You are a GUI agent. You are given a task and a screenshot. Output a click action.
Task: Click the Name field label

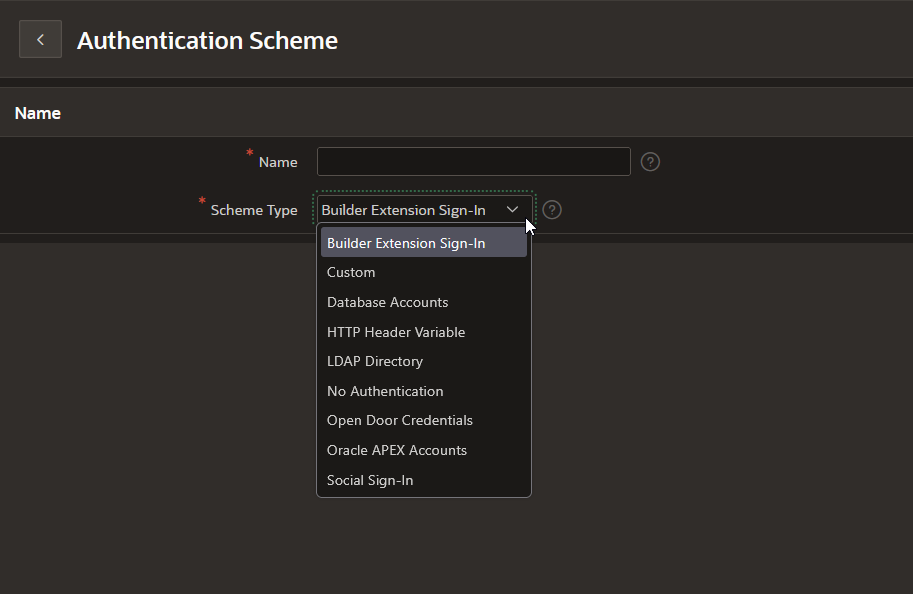coord(278,162)
